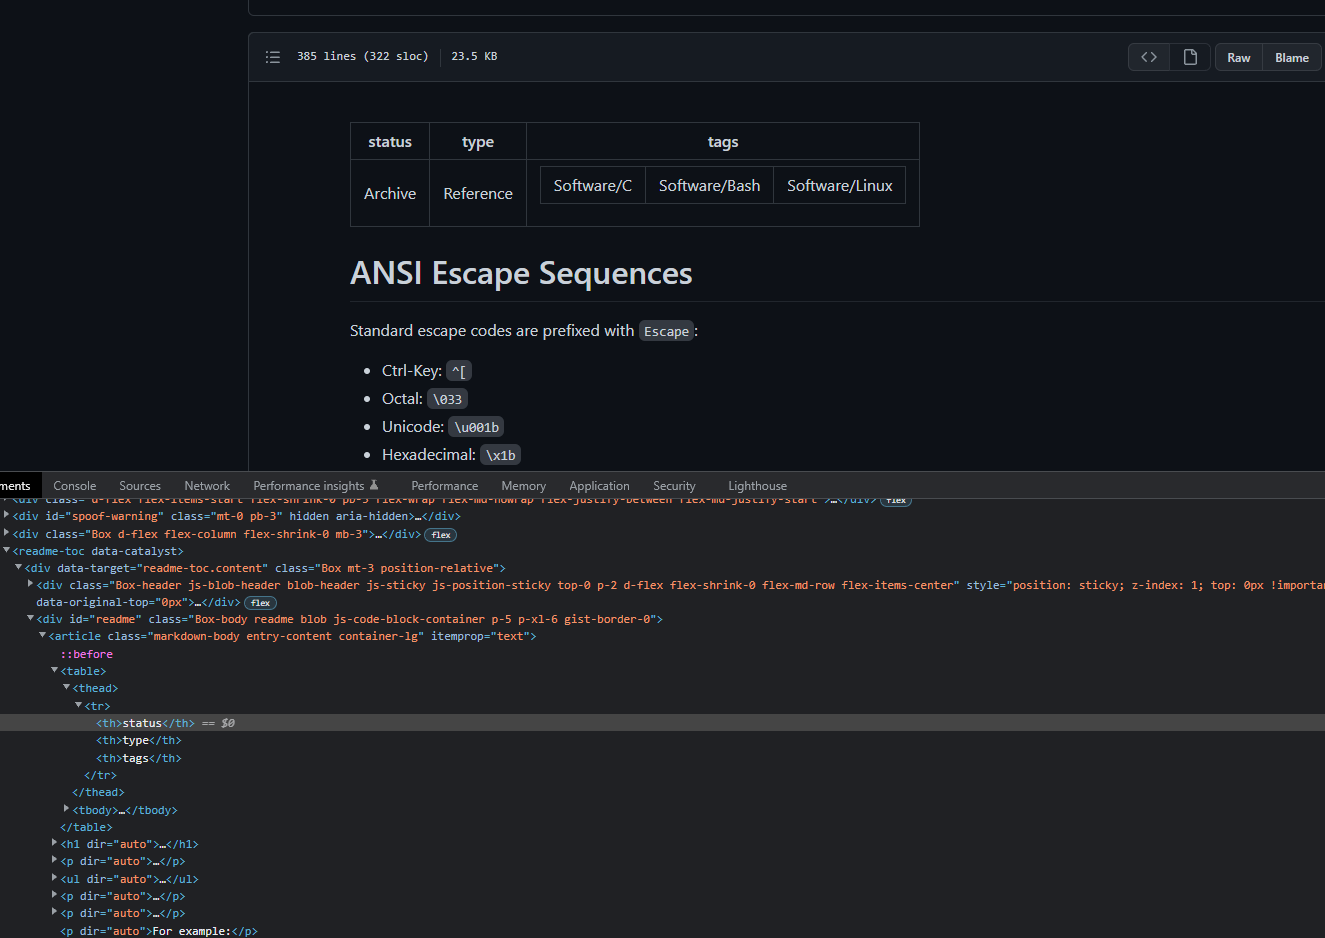The image size is (1325, 938).
Task: Click the \x1b hexadecimal code
Action: click(500, 455)
